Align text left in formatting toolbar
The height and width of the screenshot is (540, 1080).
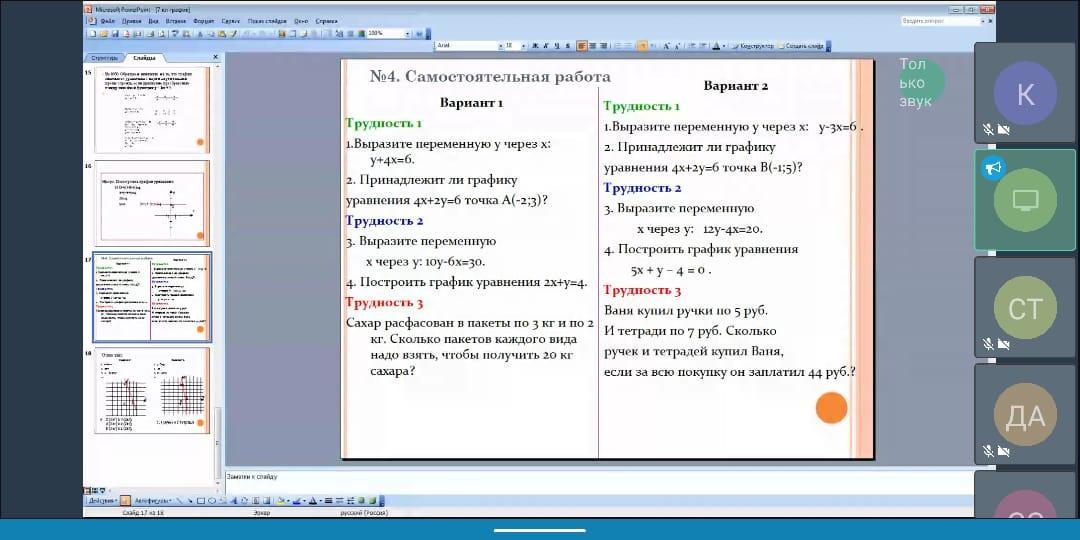click(x=582, y=46)
